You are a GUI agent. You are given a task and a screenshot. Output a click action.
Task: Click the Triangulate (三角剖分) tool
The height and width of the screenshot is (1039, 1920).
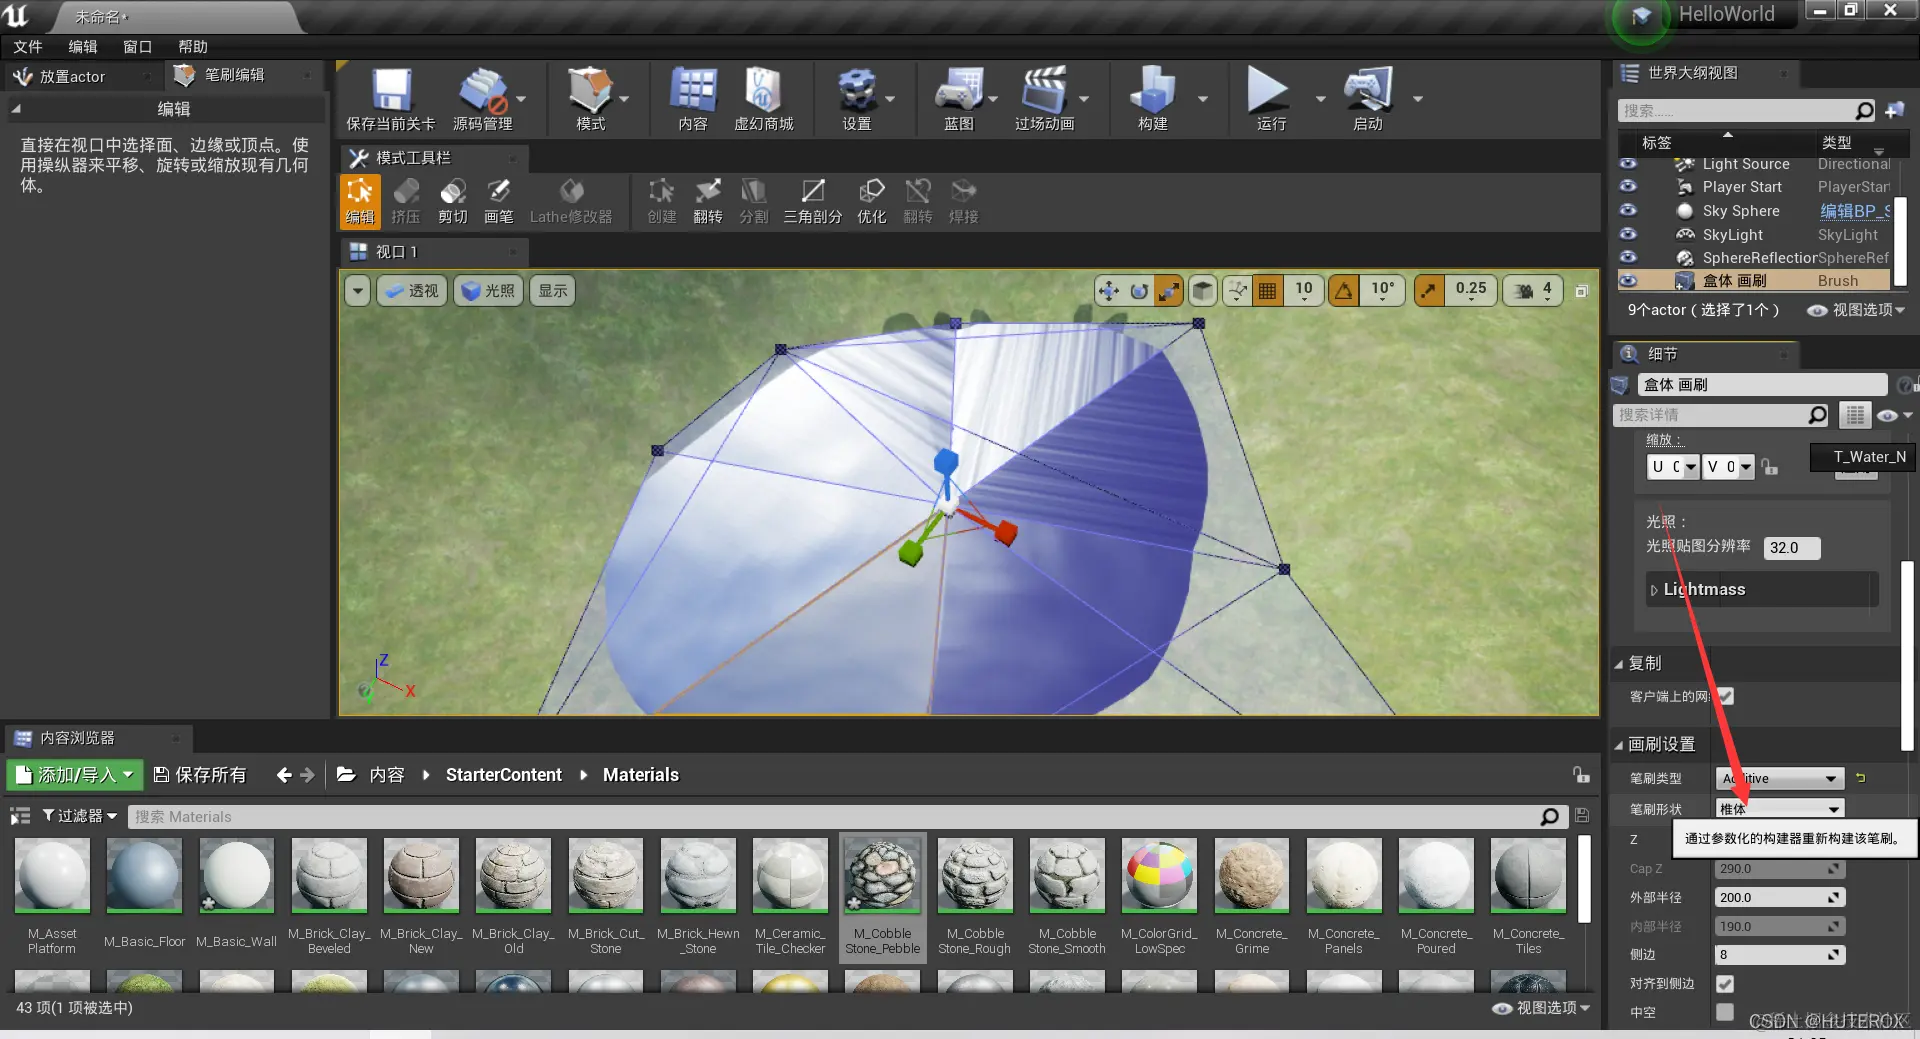point(813,200)
